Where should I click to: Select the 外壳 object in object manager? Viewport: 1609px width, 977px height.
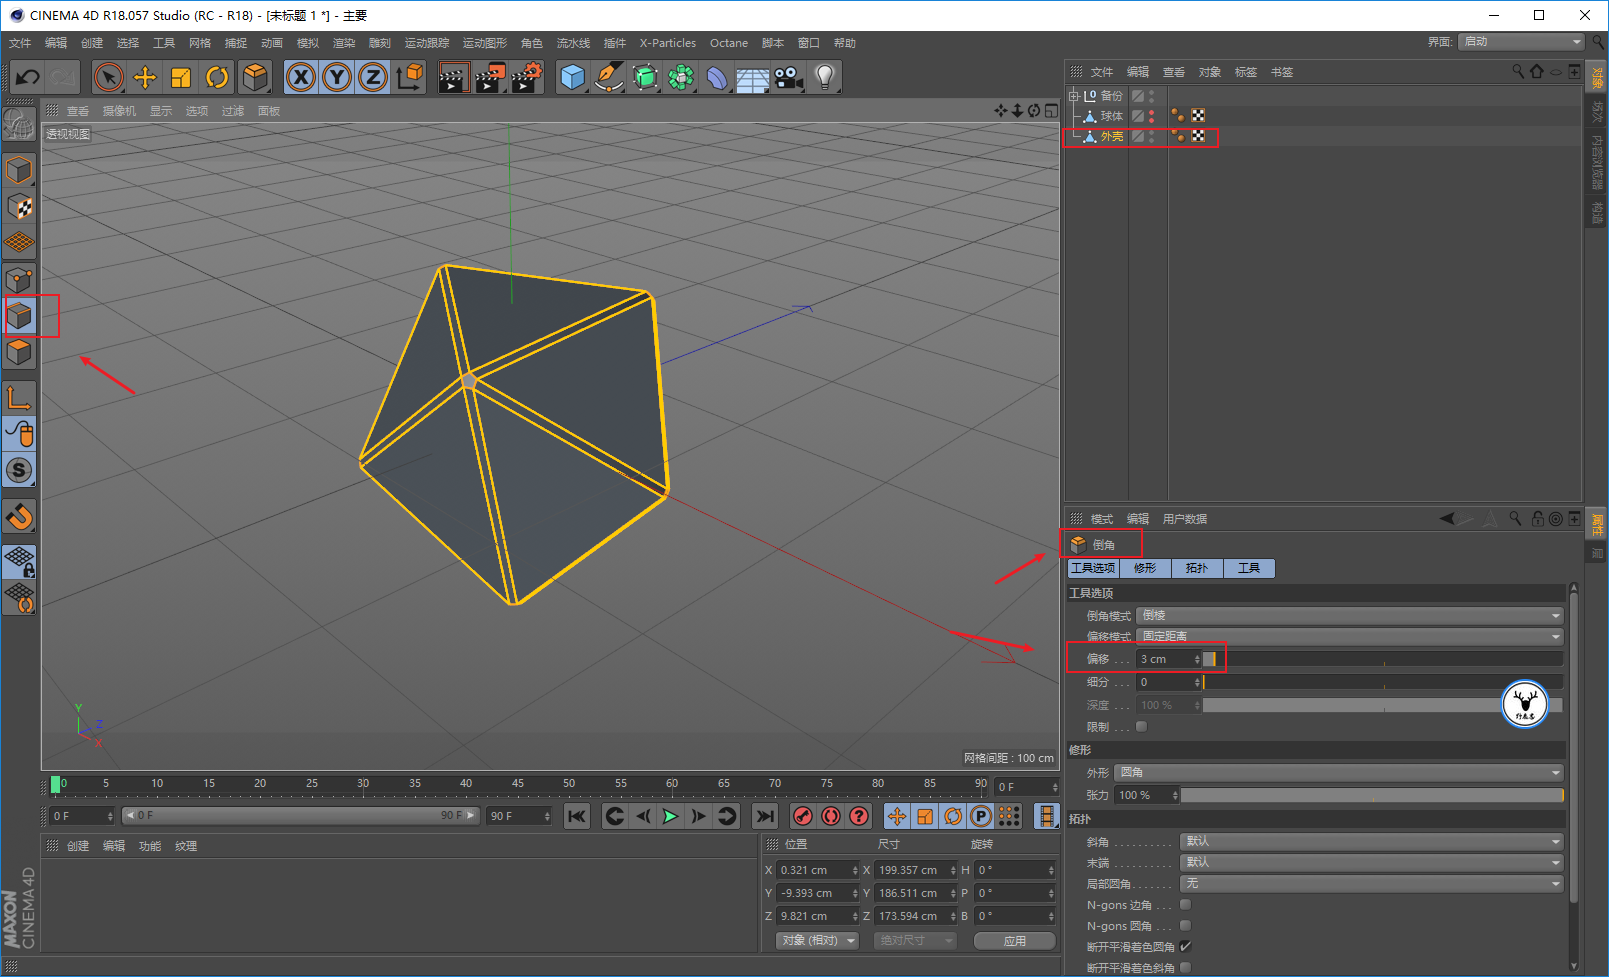pyautogui.click(x=1112, y=136)
